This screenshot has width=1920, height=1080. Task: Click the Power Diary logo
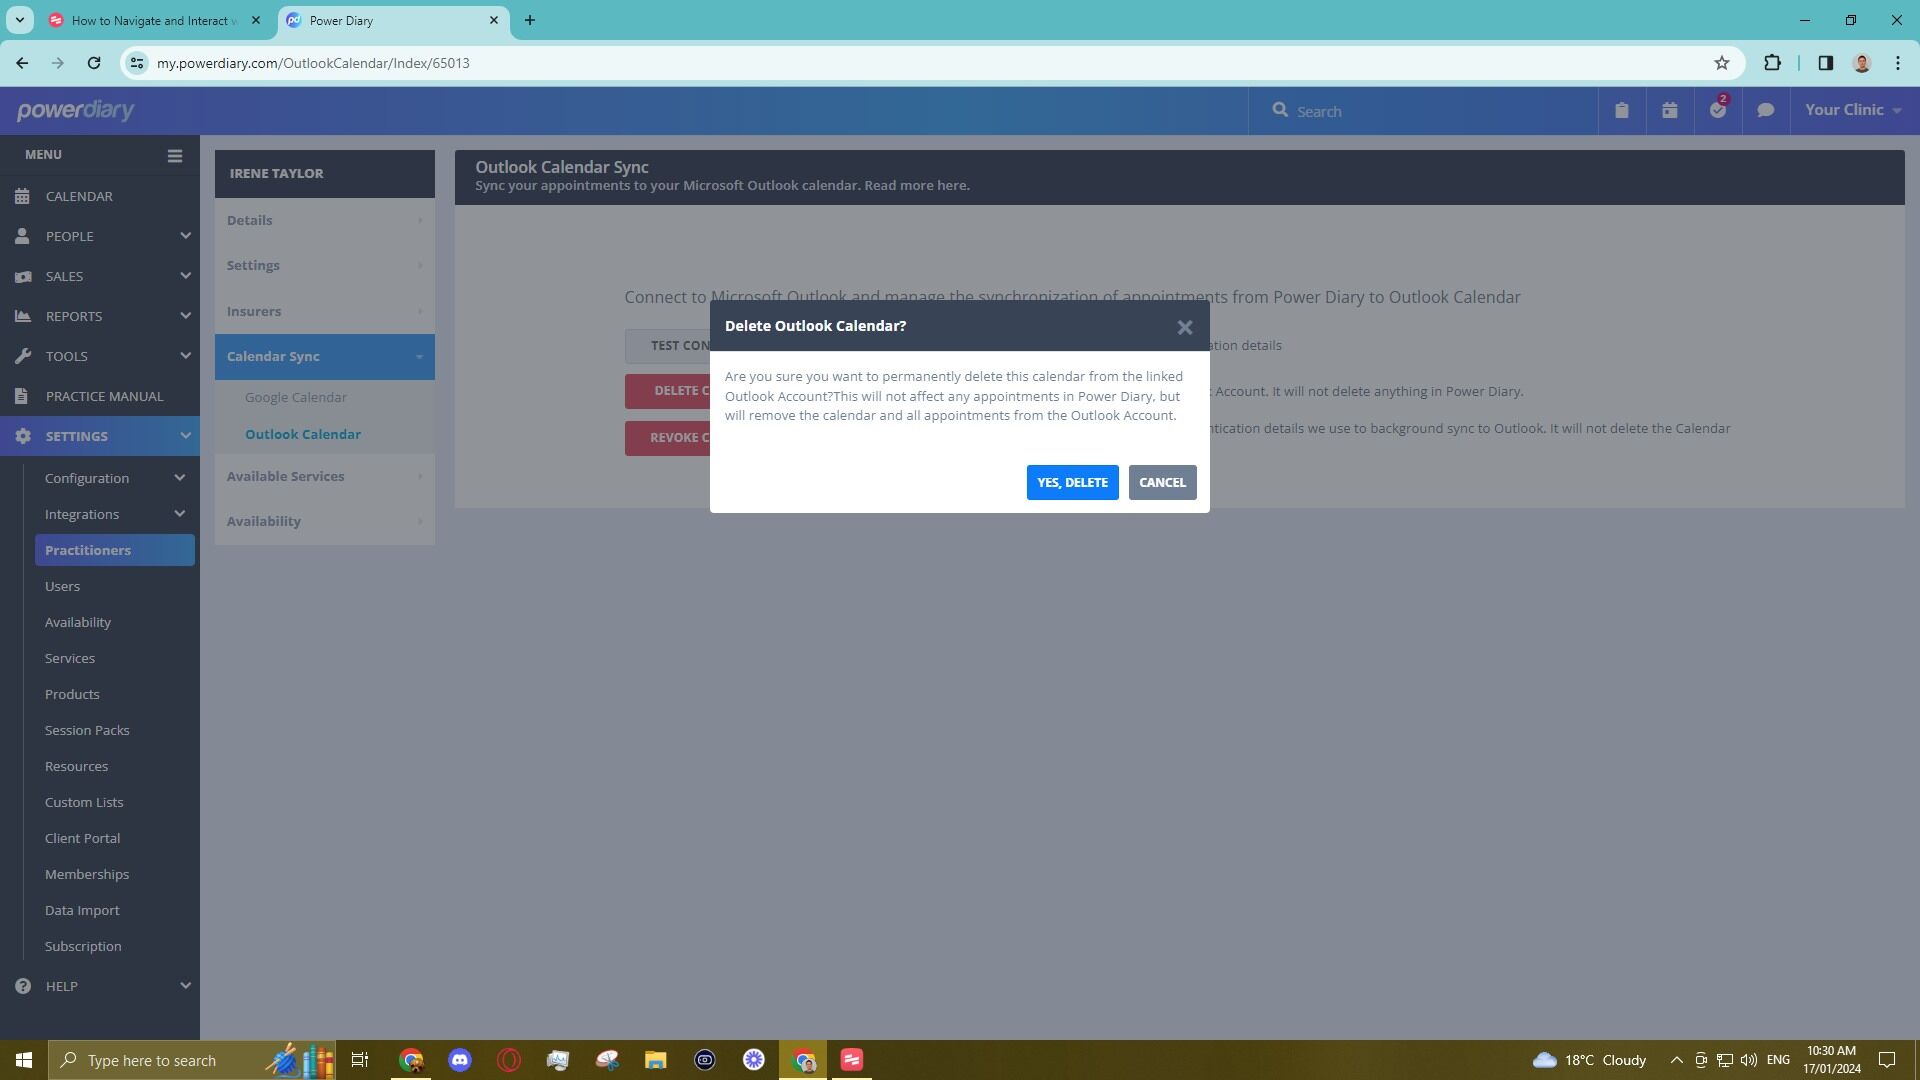coord(75,111)
